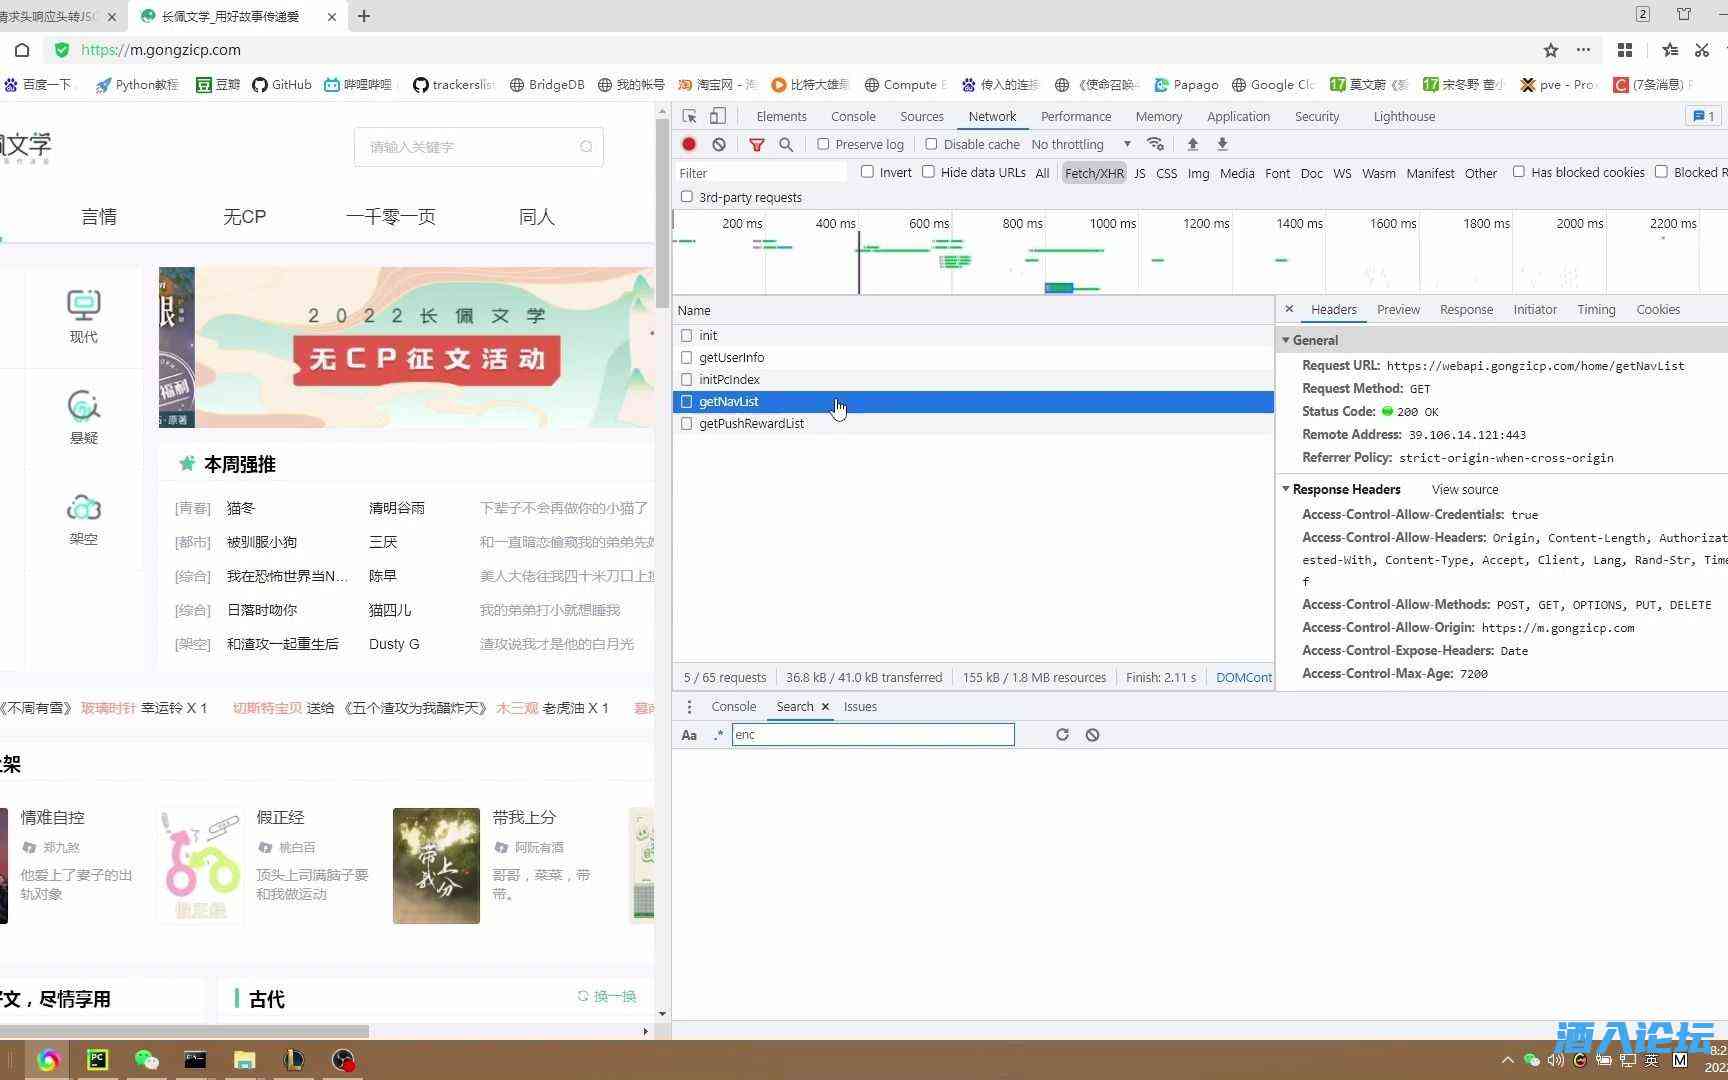Open the system volume control in taskbar
1728x1080 pixels.
coord(1555,1060)
